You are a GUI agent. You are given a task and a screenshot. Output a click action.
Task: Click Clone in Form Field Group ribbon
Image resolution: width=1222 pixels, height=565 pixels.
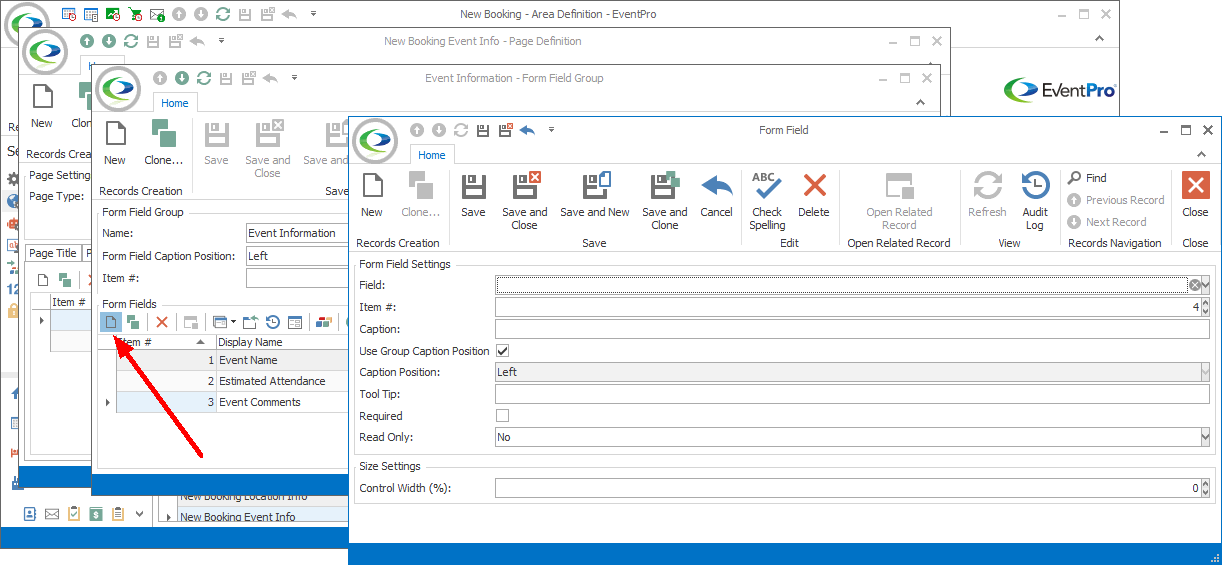pos(163,143)
